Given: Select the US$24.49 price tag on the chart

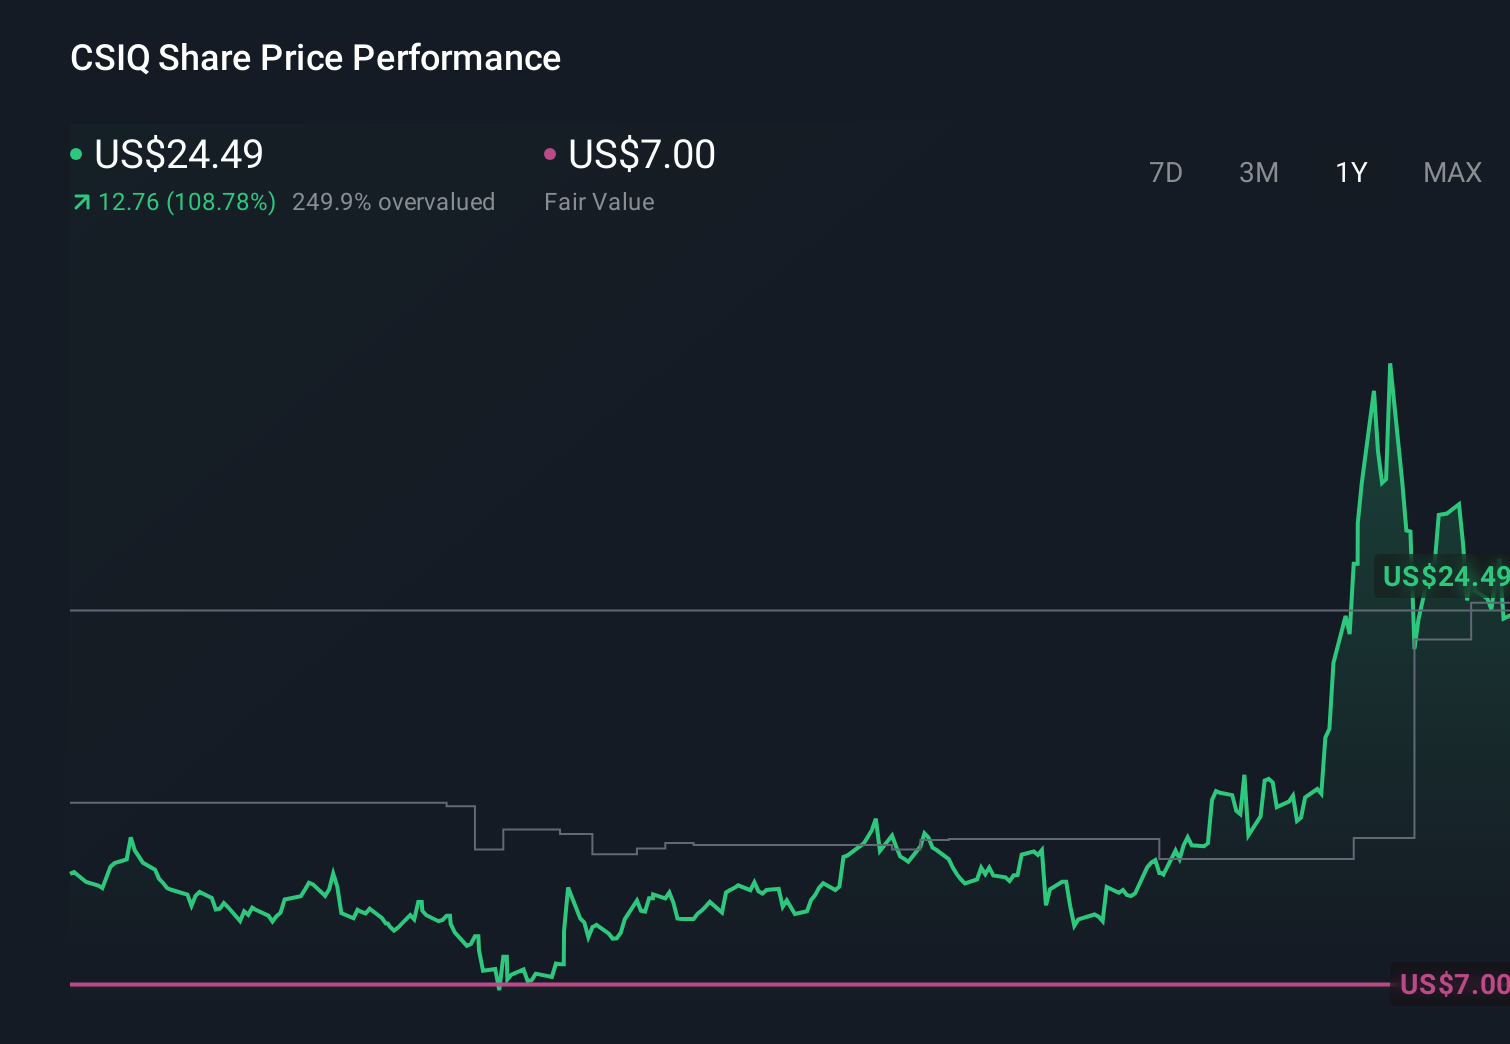Looking at the screenshot, I should point(1445,576).
